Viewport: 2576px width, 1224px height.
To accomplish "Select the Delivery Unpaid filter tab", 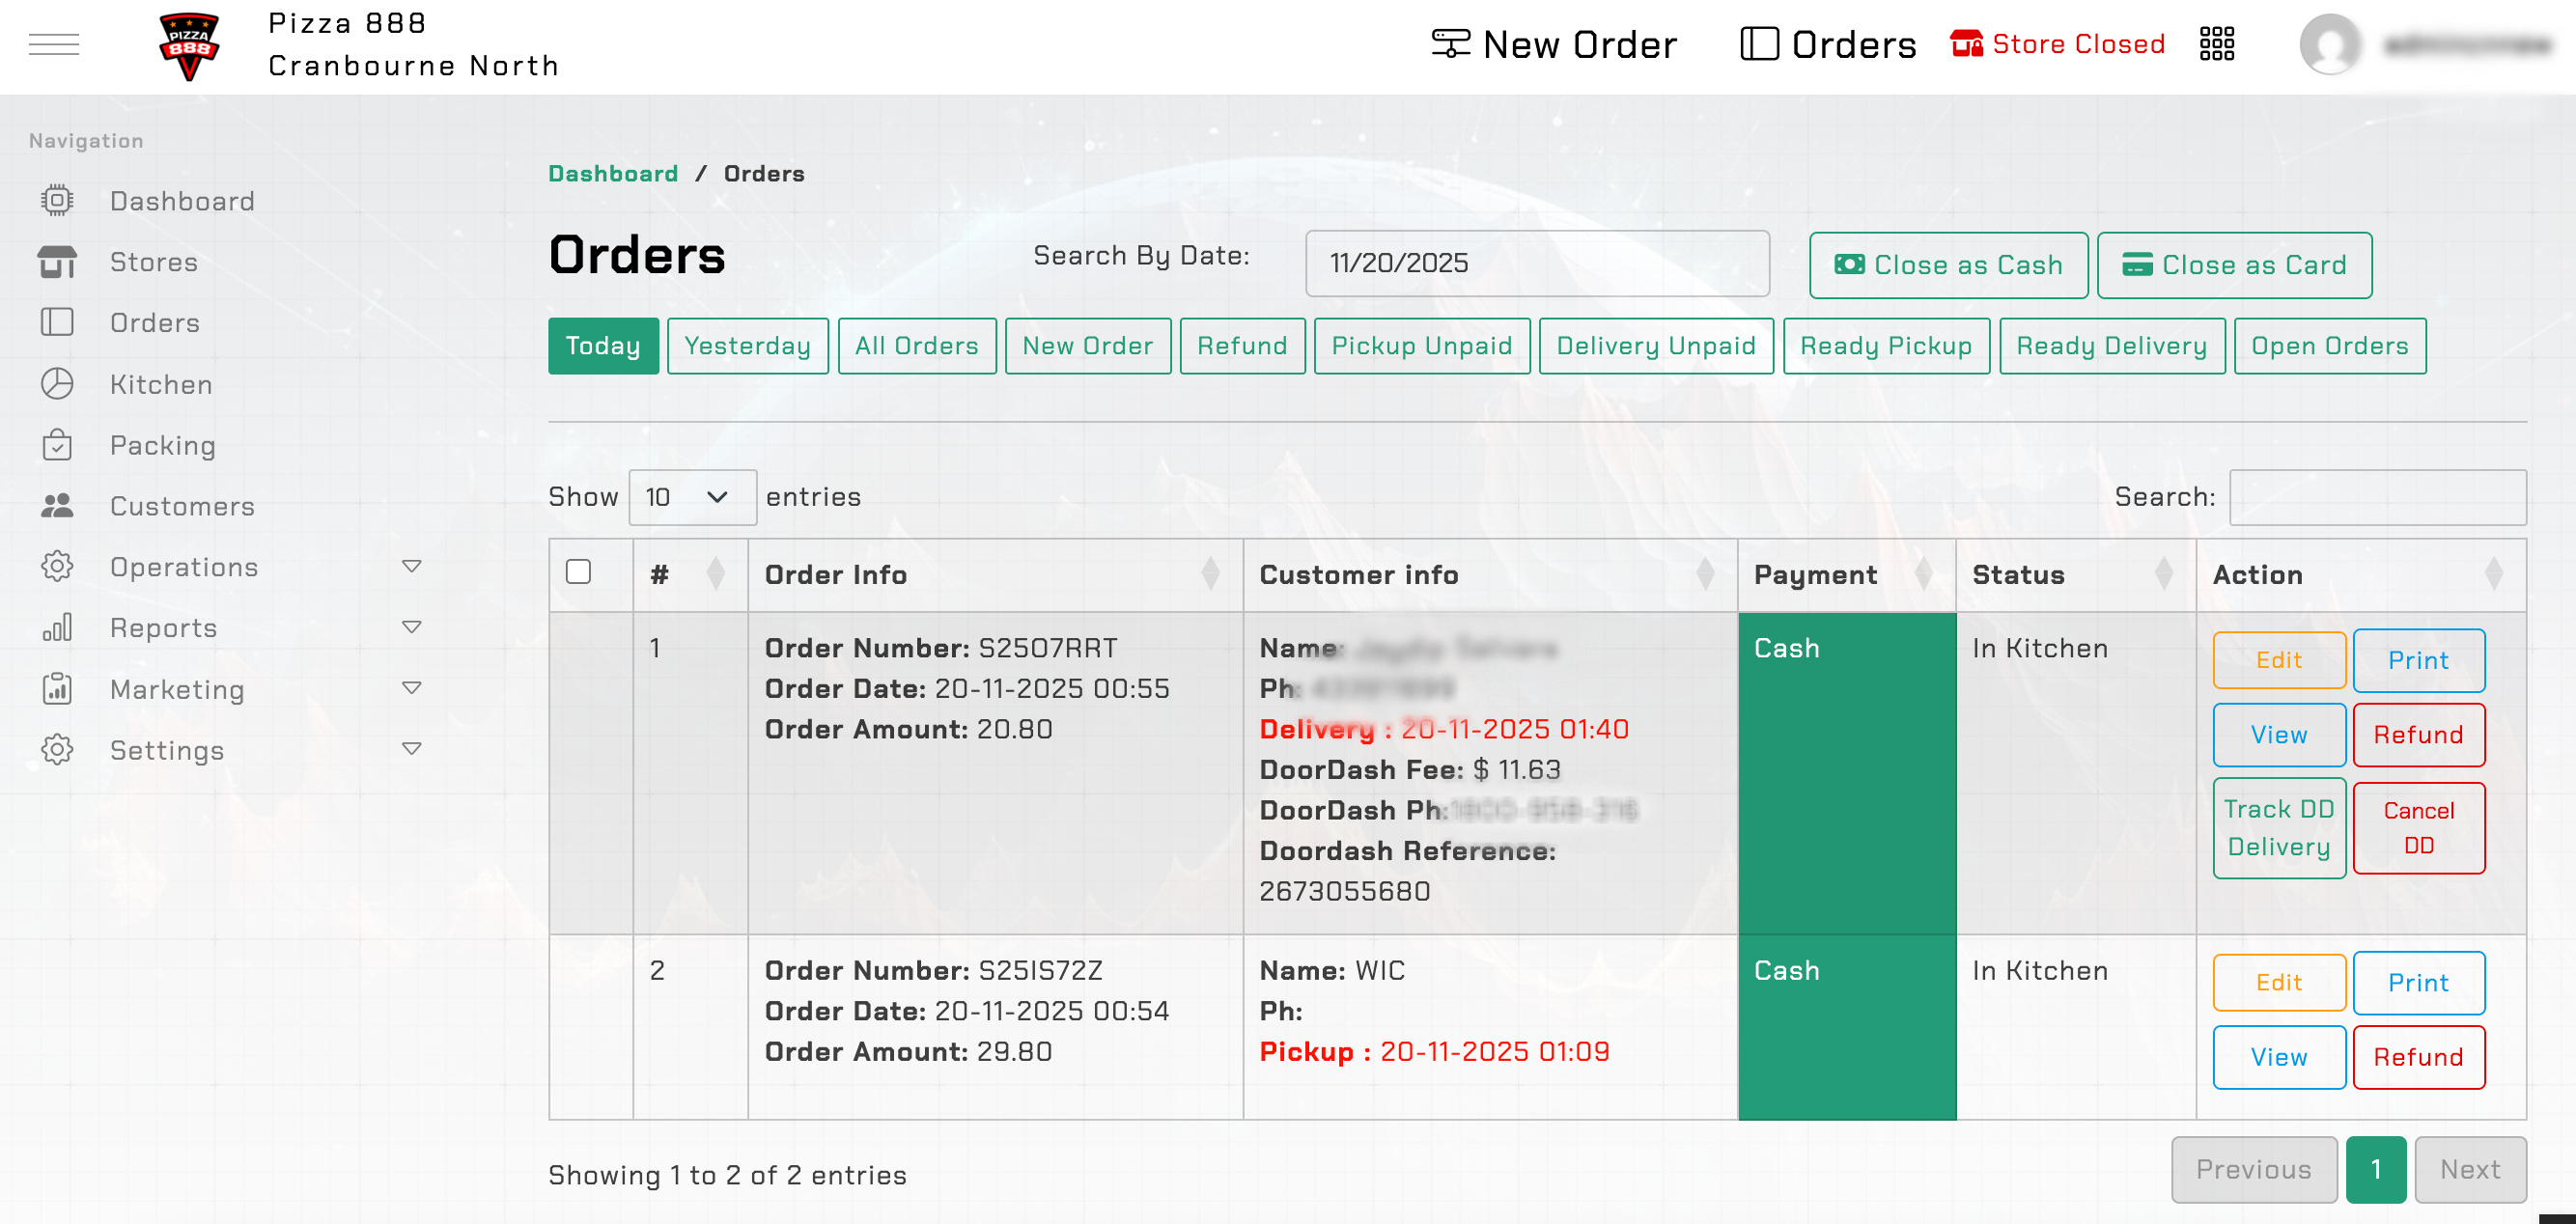I will [x=1655, y=346].
